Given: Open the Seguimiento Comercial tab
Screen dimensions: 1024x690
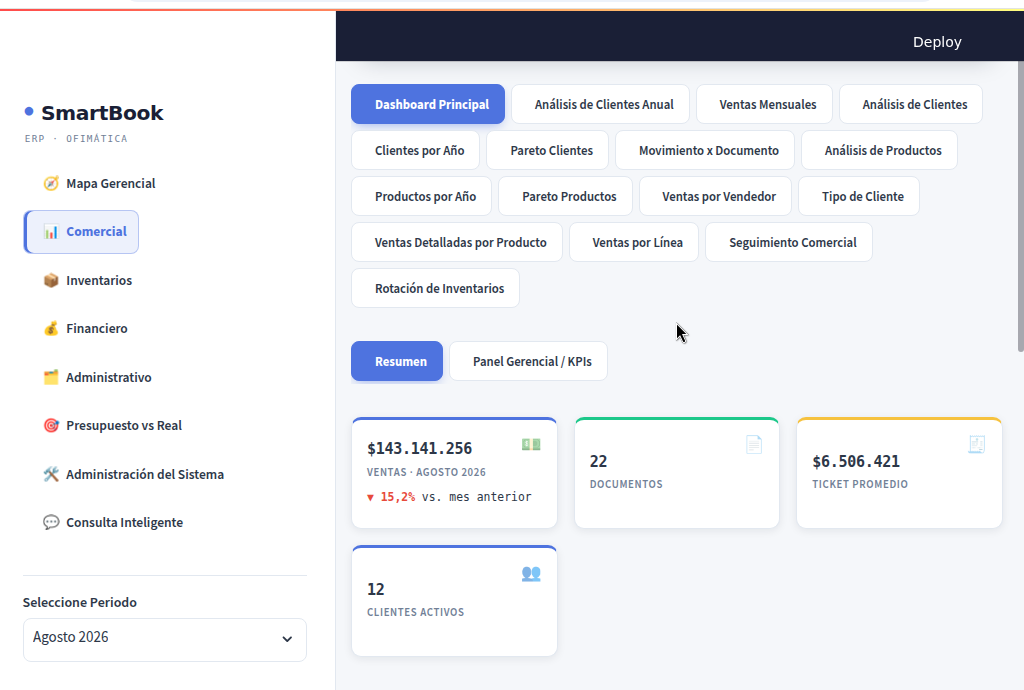Looking at the screenshot, I should (789, 242).
